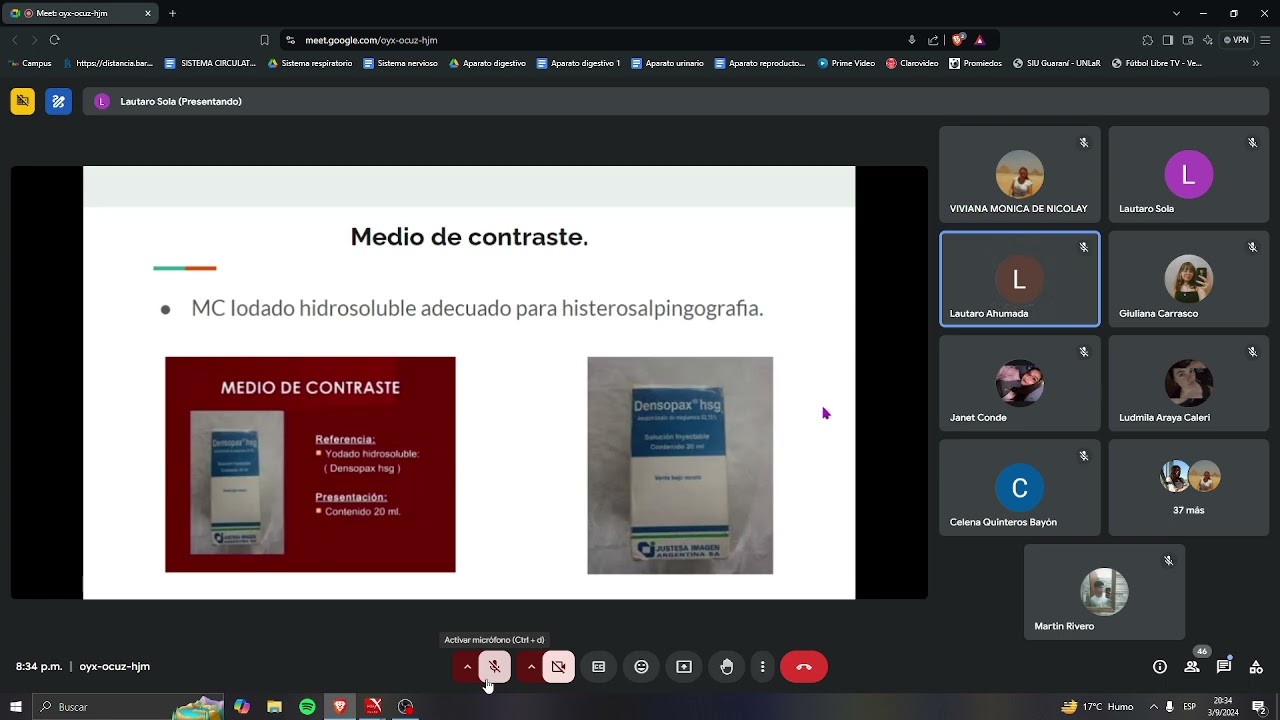This screenshot has height=720, width=1280.
Task: Open the Aparato urinario bookmark
Action: [667, 63]
